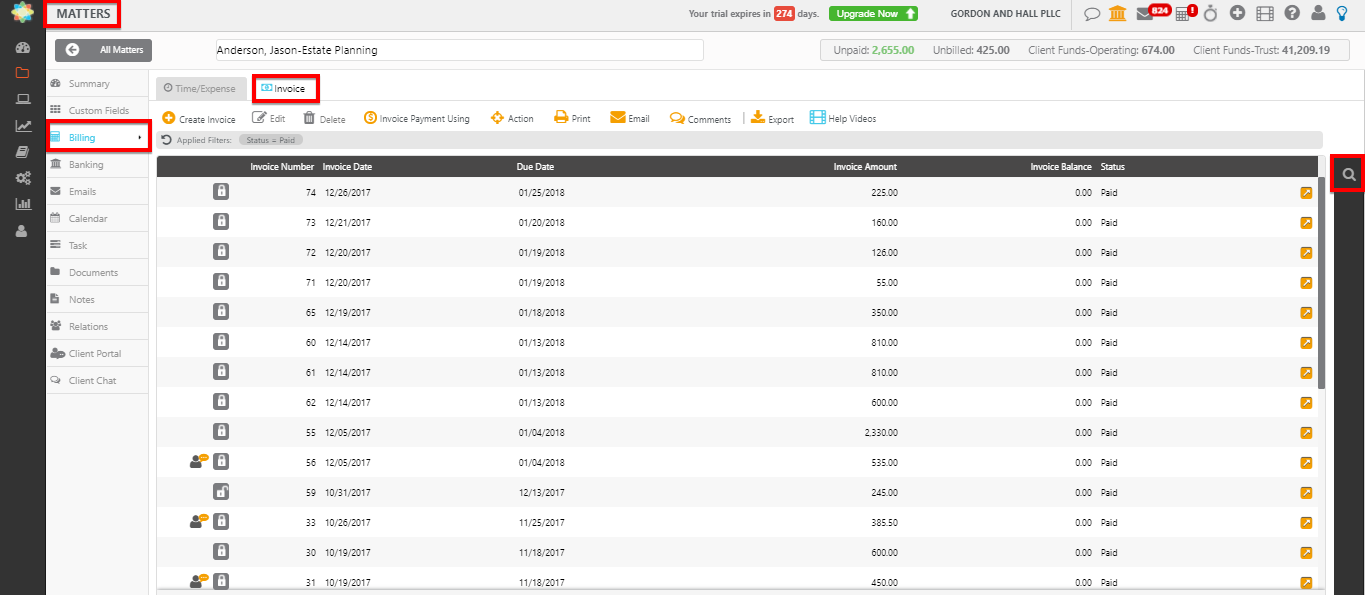Open Banking in the matter sidebar

point(97,165)
